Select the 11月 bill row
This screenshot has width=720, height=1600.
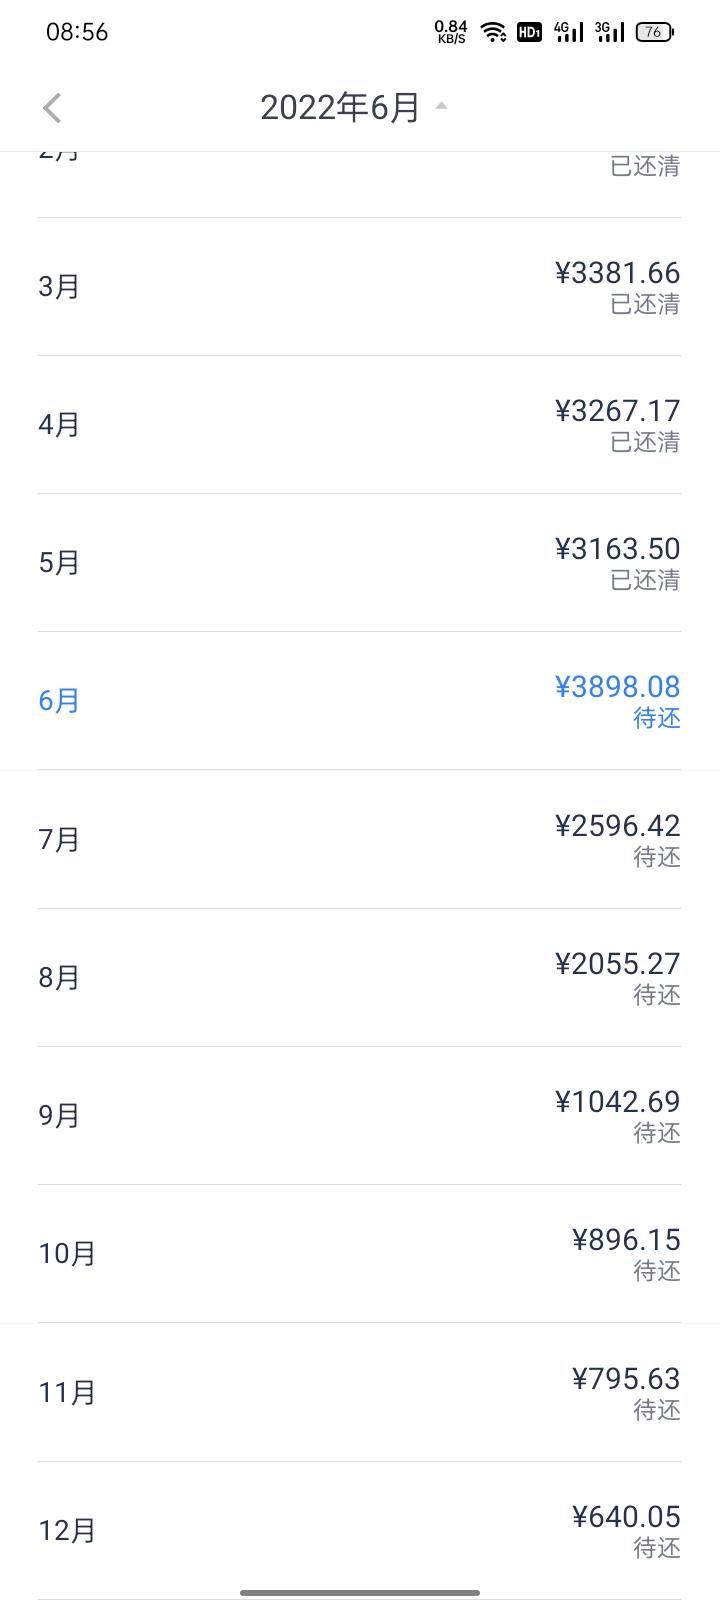pos(360,1392)
